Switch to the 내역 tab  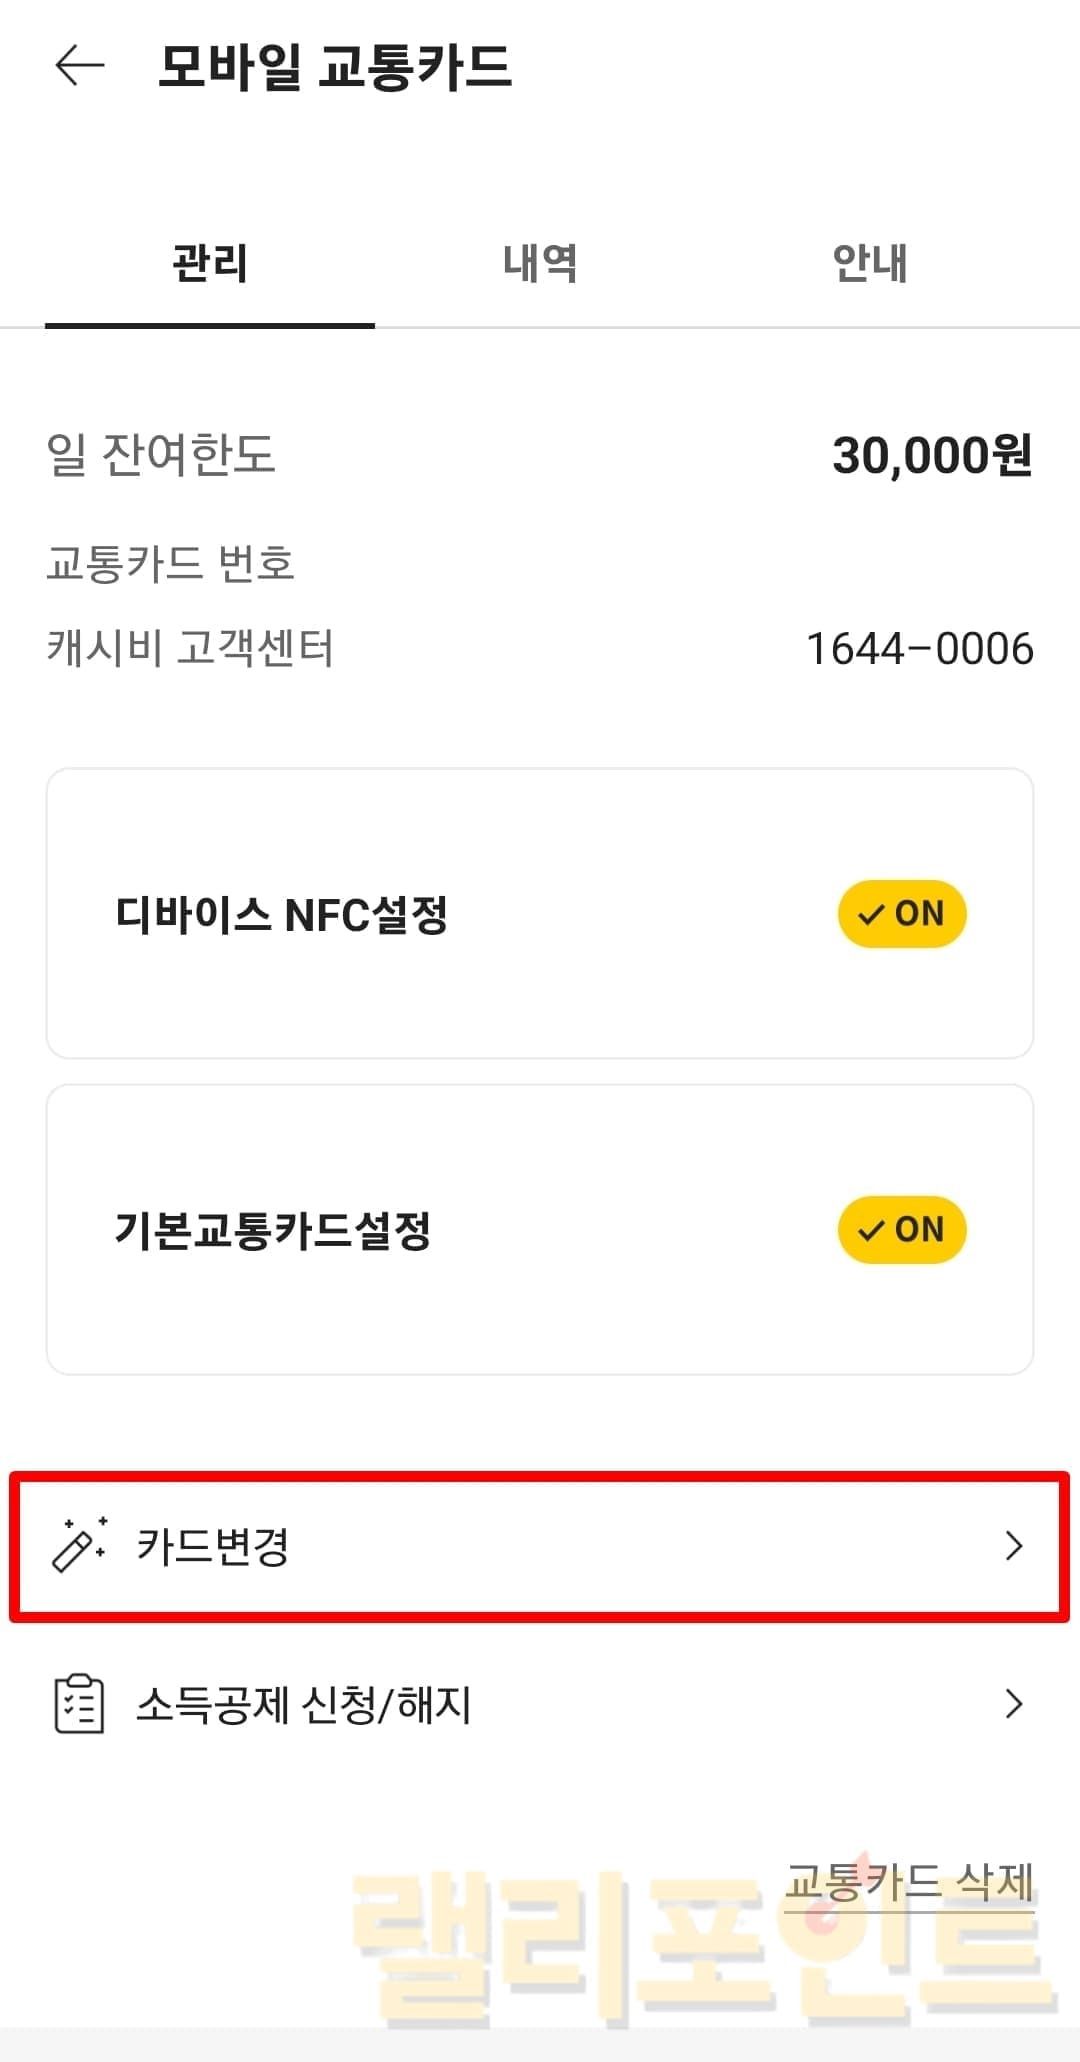point(540,264)
